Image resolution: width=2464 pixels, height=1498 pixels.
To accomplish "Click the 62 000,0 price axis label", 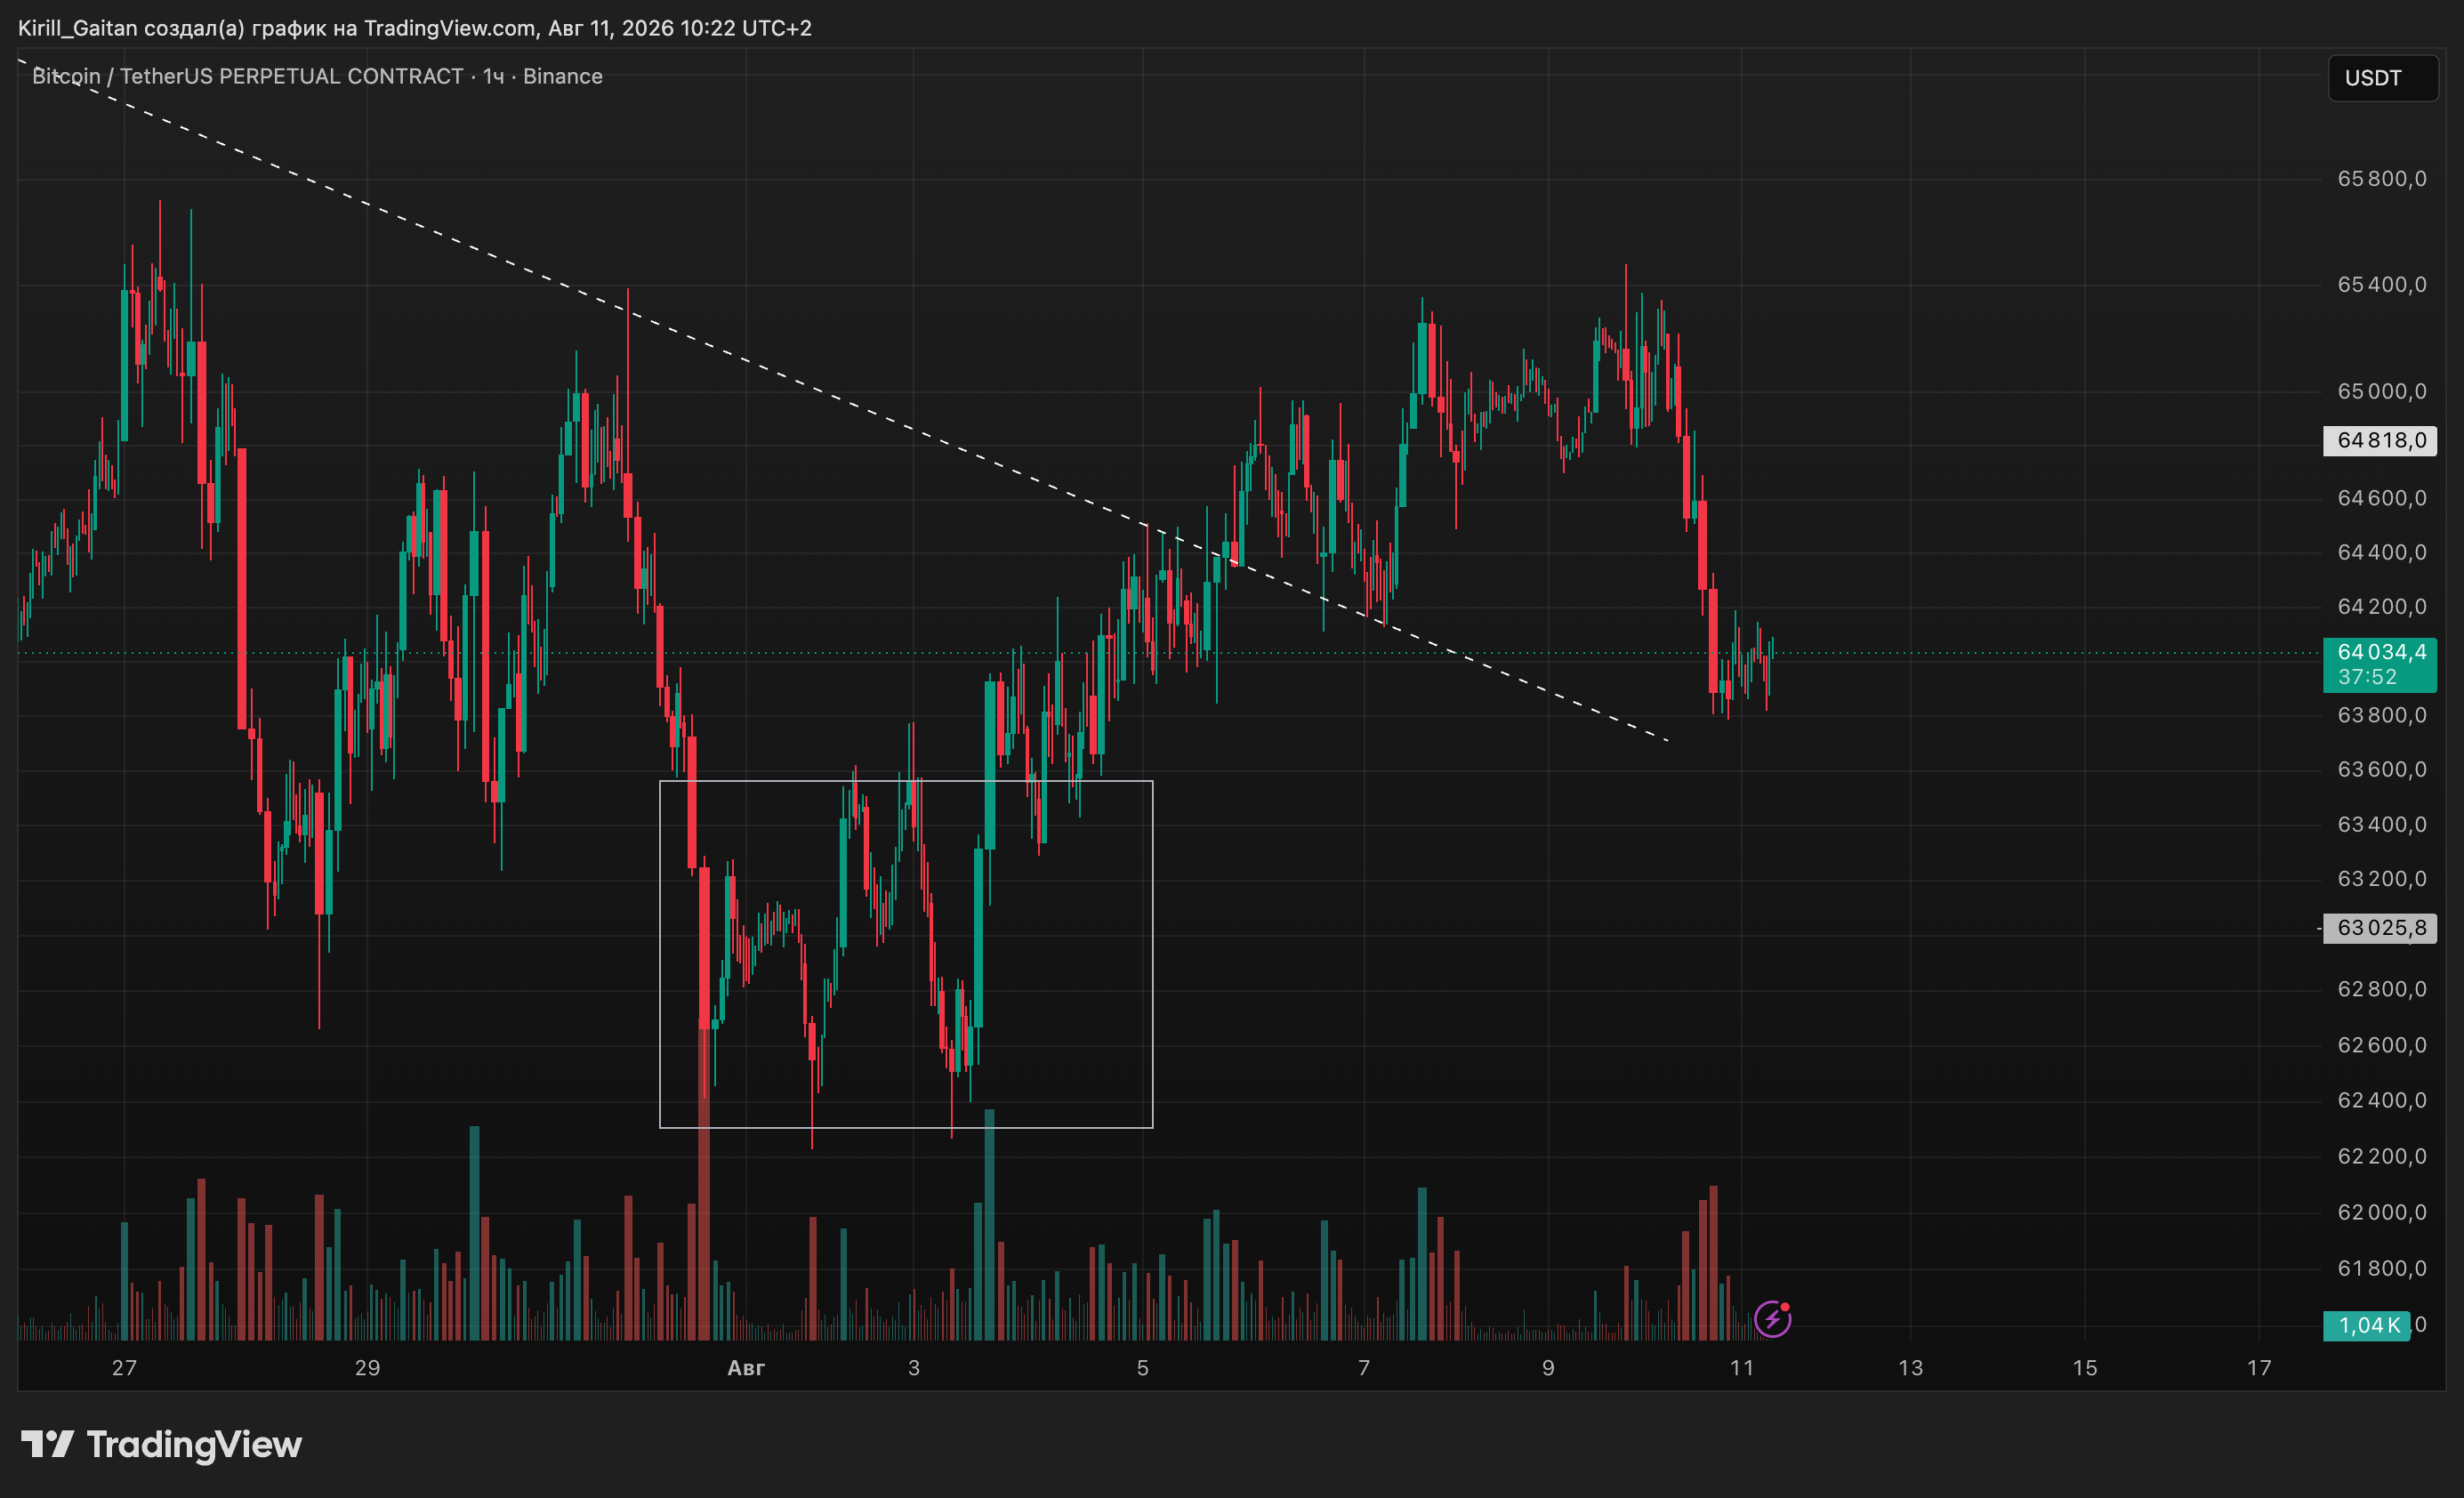I will pos(2381,1212).
